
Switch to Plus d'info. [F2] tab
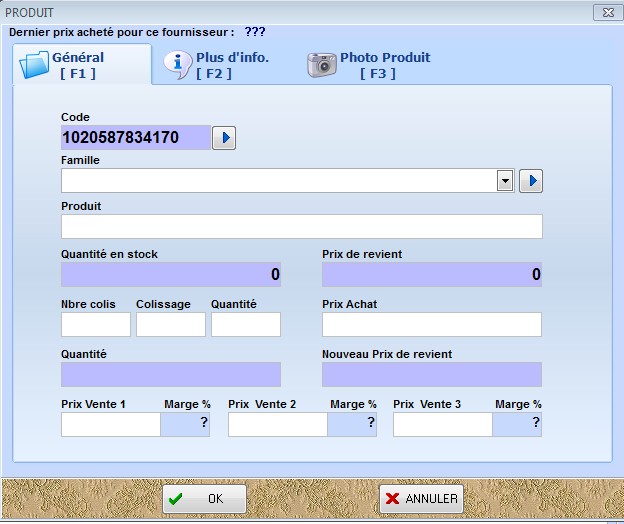coord(217,65)
